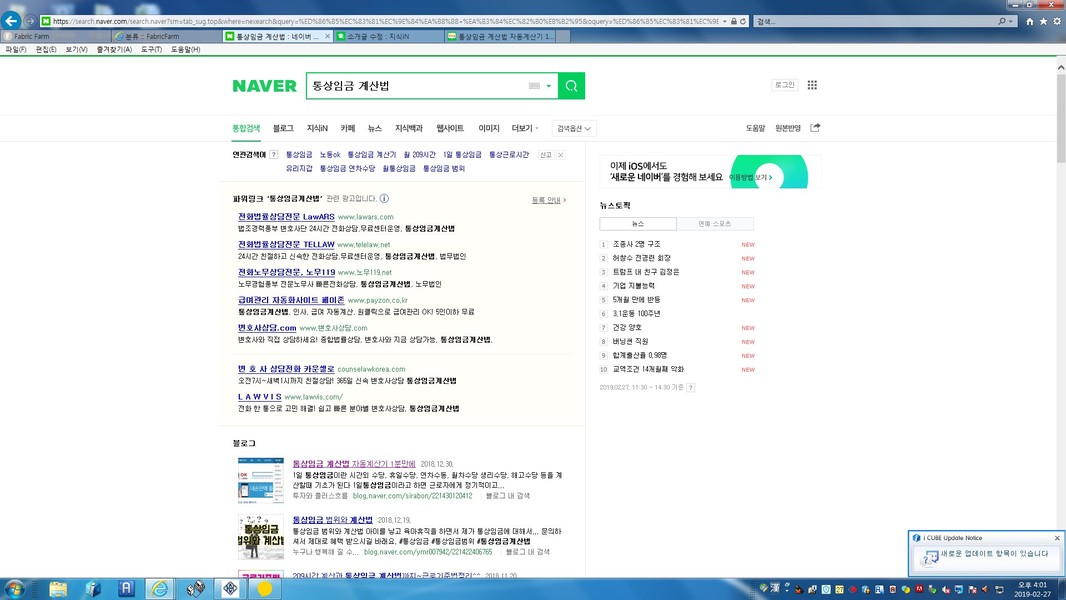Switch to the 블로그 search tab
The width and height of the screenshot is (1066, 600).
coord(283,128)
